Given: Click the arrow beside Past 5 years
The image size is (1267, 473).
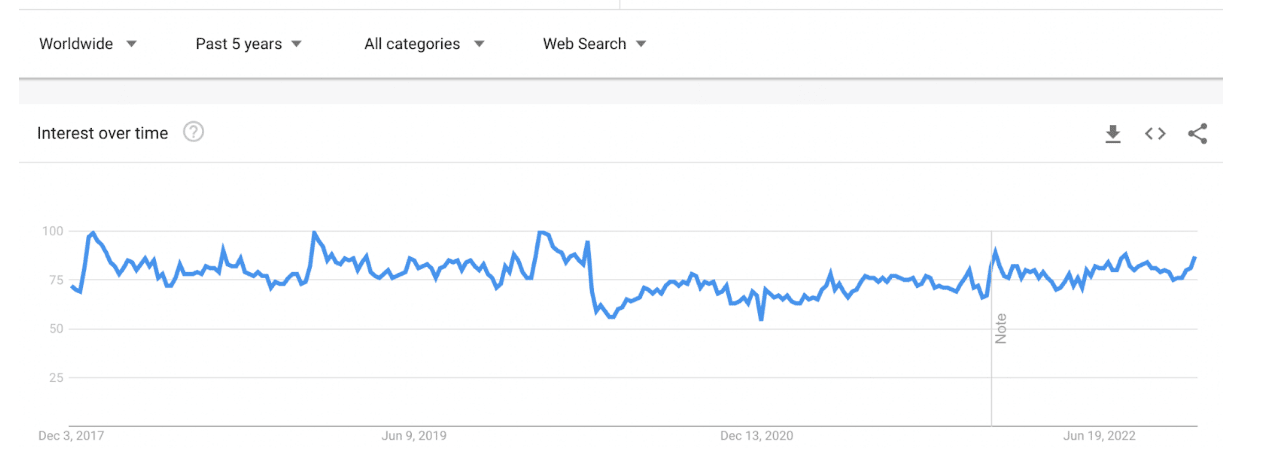Looking at the screenshot, I should click(x=296, y=44).
